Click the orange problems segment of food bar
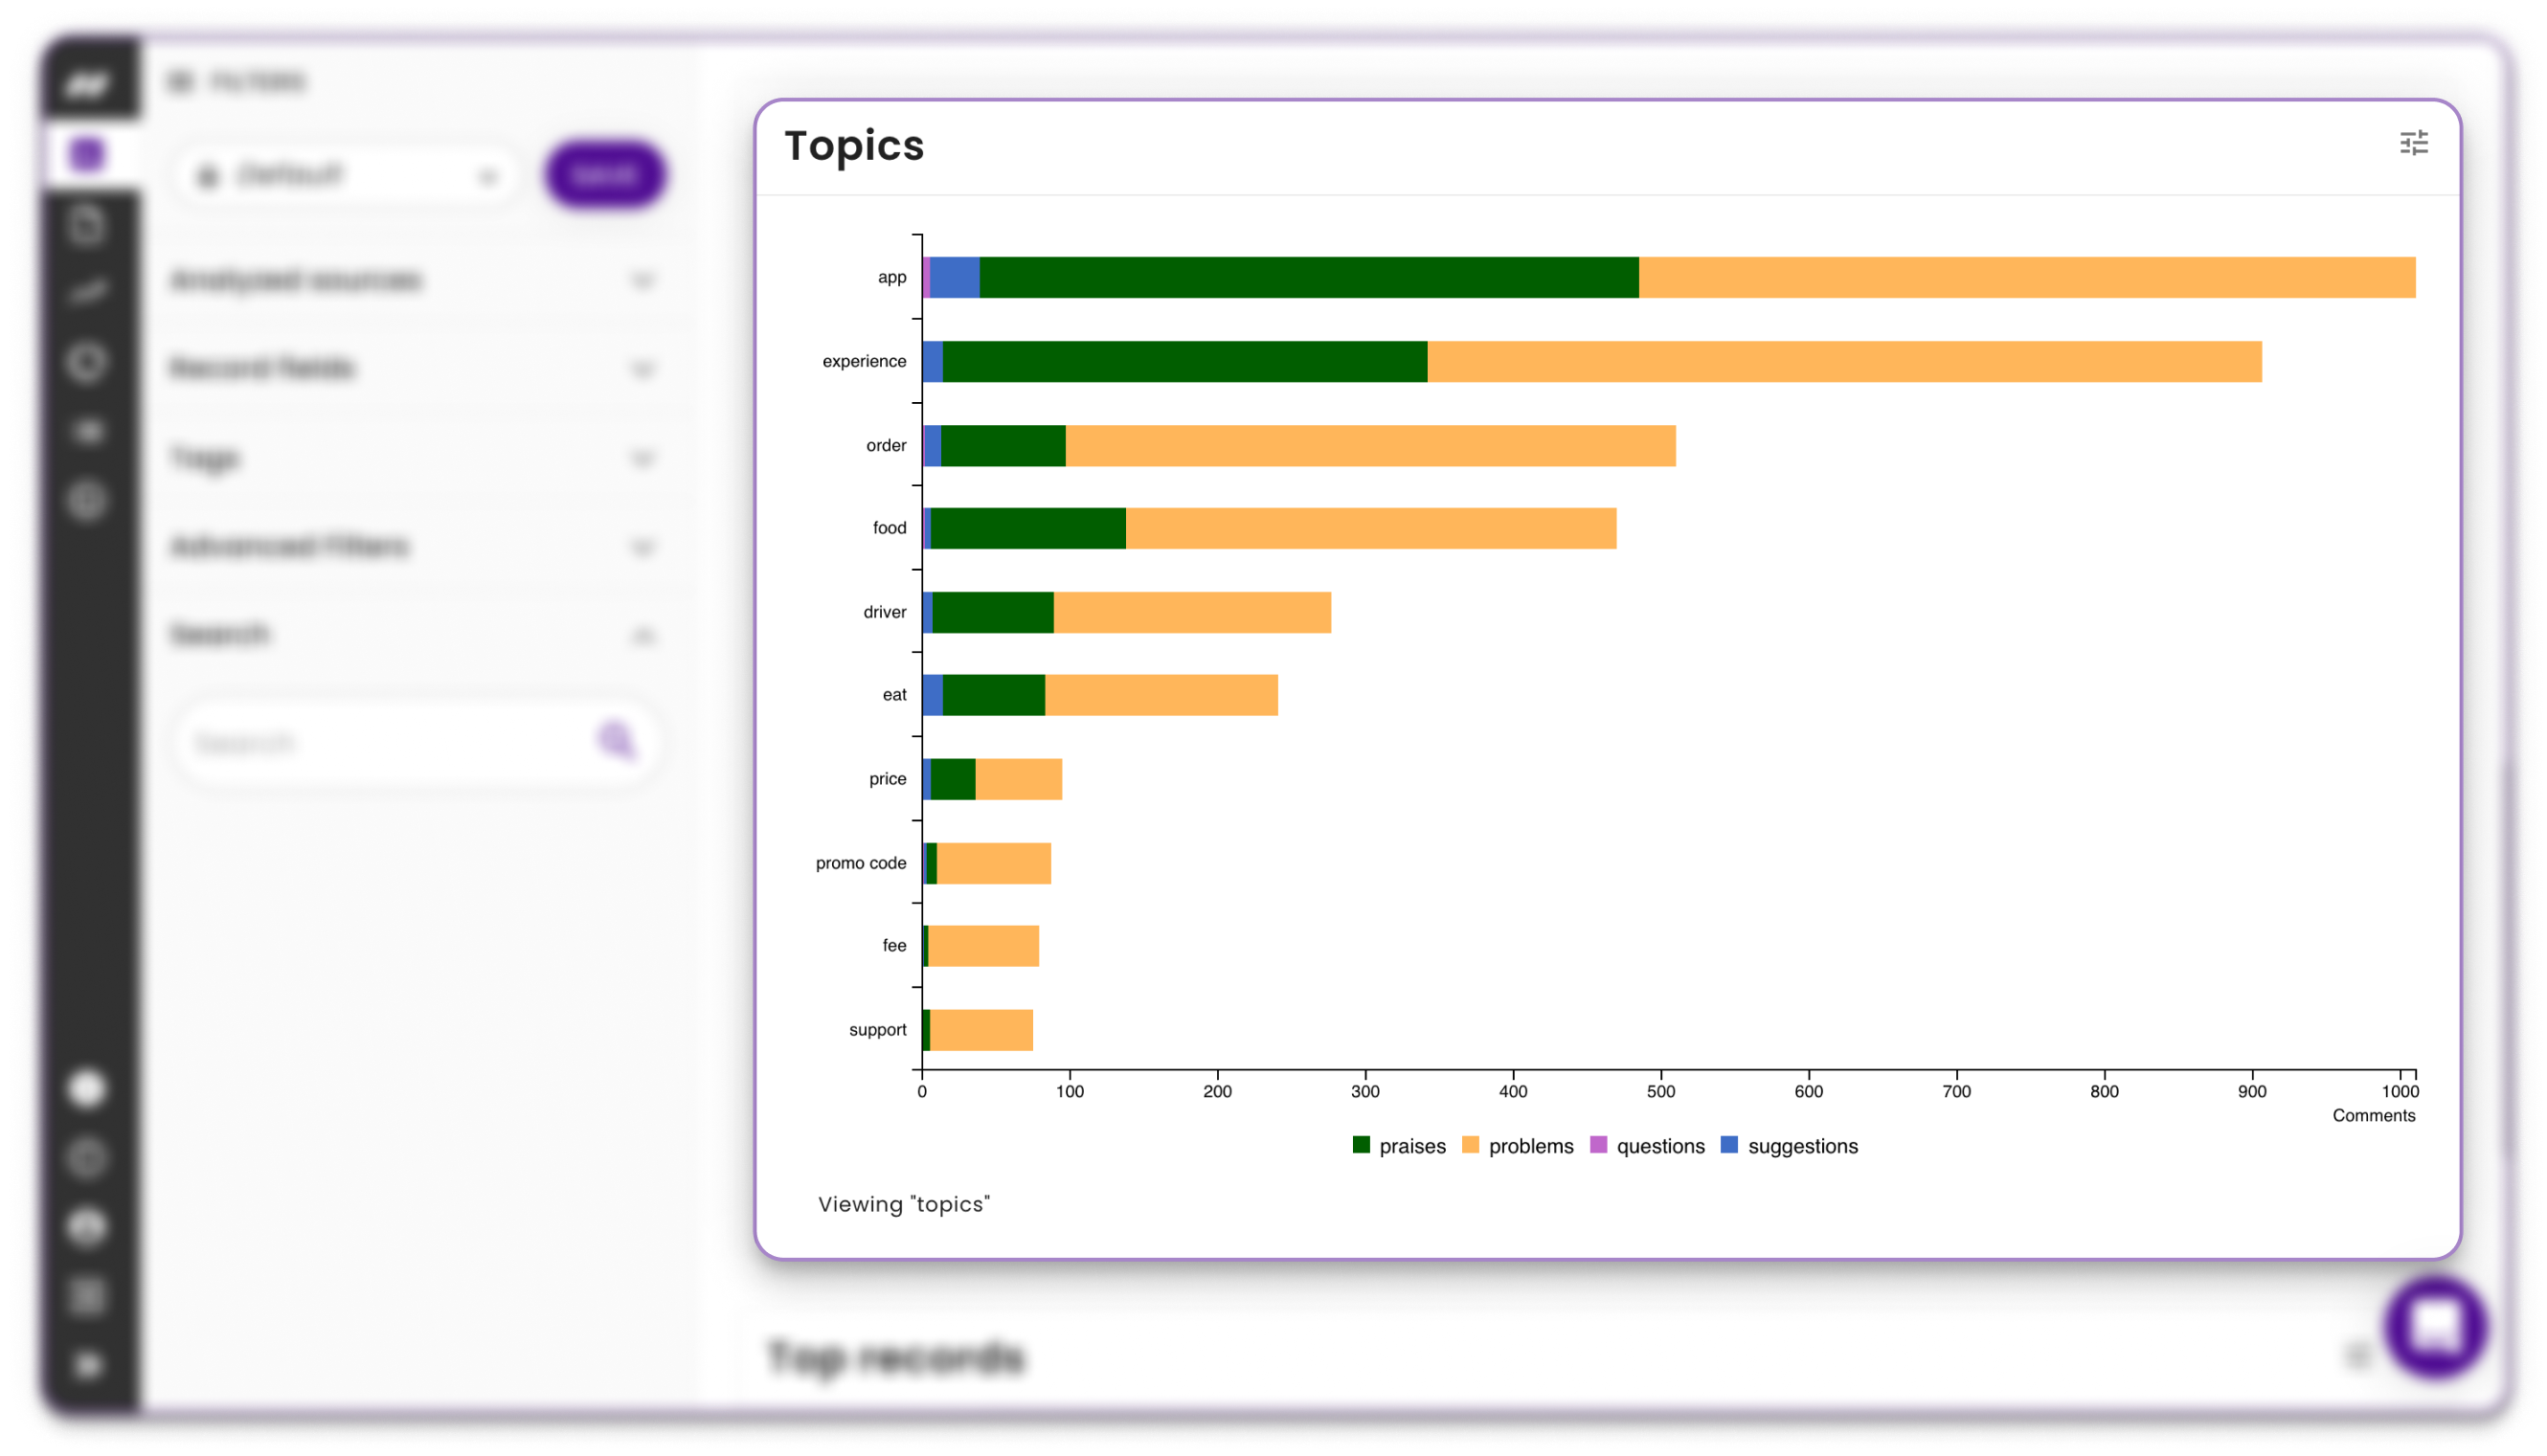Image resolution: width=2547 pixels, height=1456 pixels. pos(1371,528)
